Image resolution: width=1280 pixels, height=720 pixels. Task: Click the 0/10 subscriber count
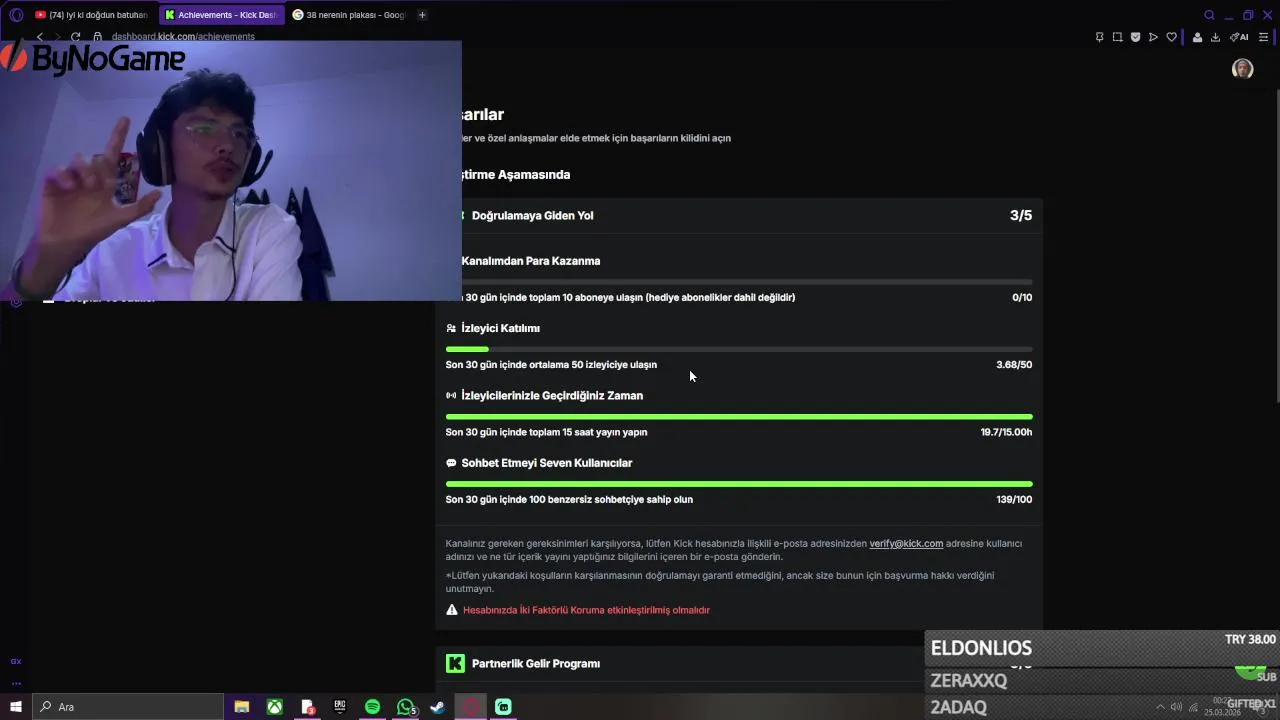[x=1022, y=297]
